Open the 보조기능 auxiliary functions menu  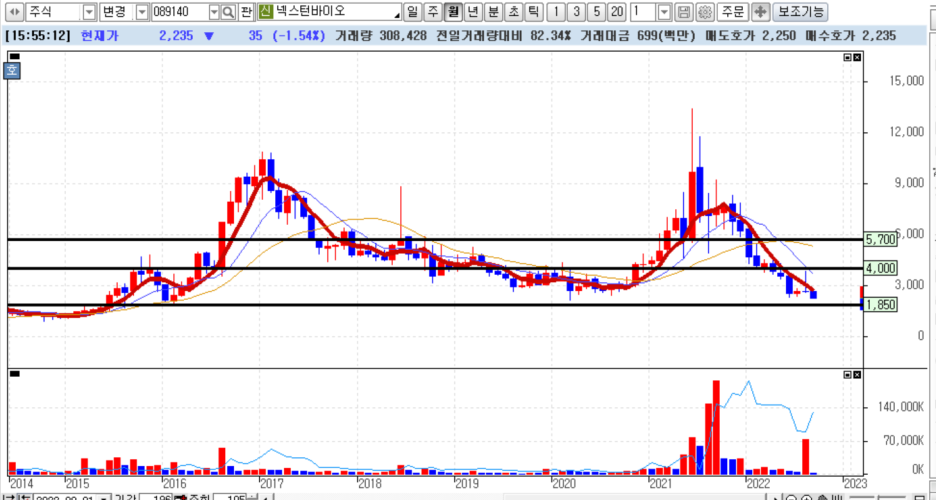800,11
